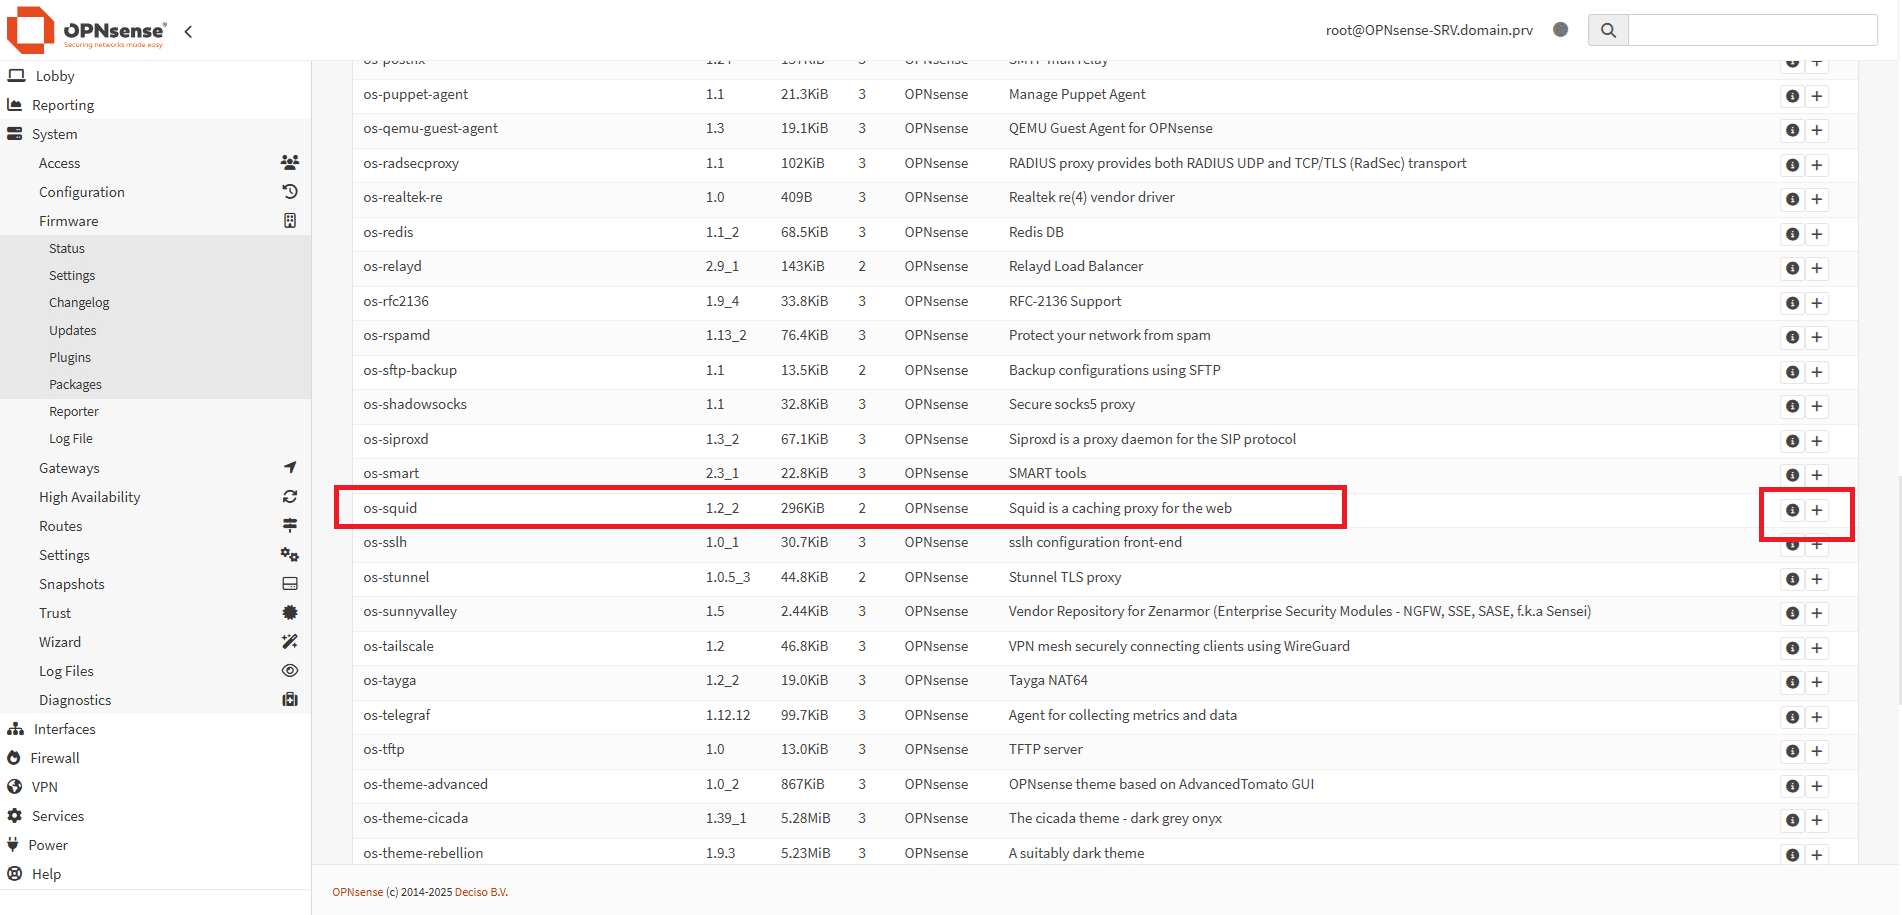Click the High Availability sync icon
This screenshot has width=1902, height=915.
click(x=290, y=496)
